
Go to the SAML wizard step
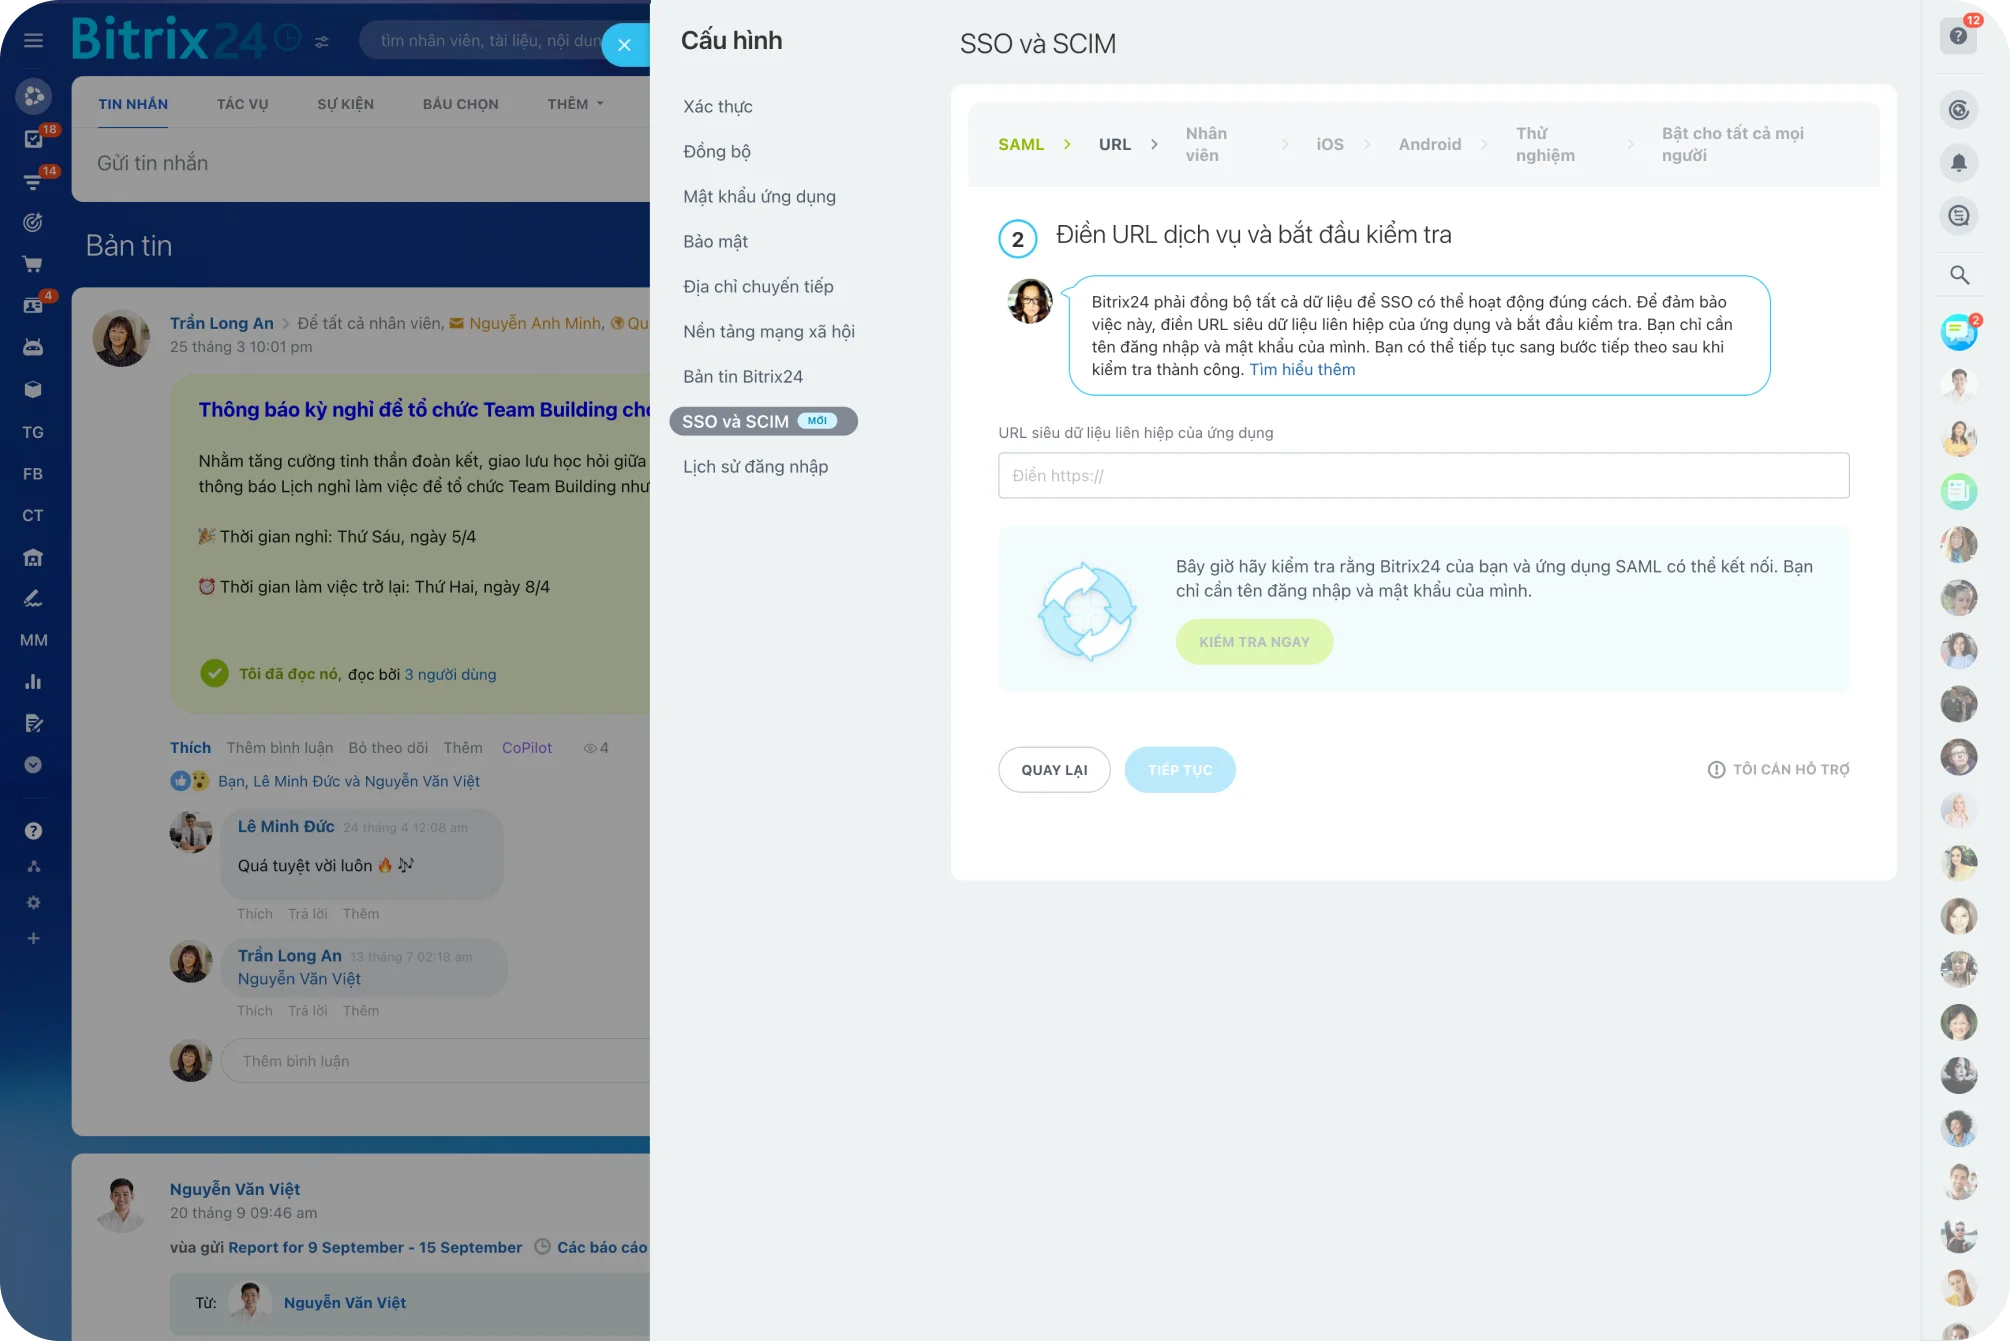[x=1021, y=145]
